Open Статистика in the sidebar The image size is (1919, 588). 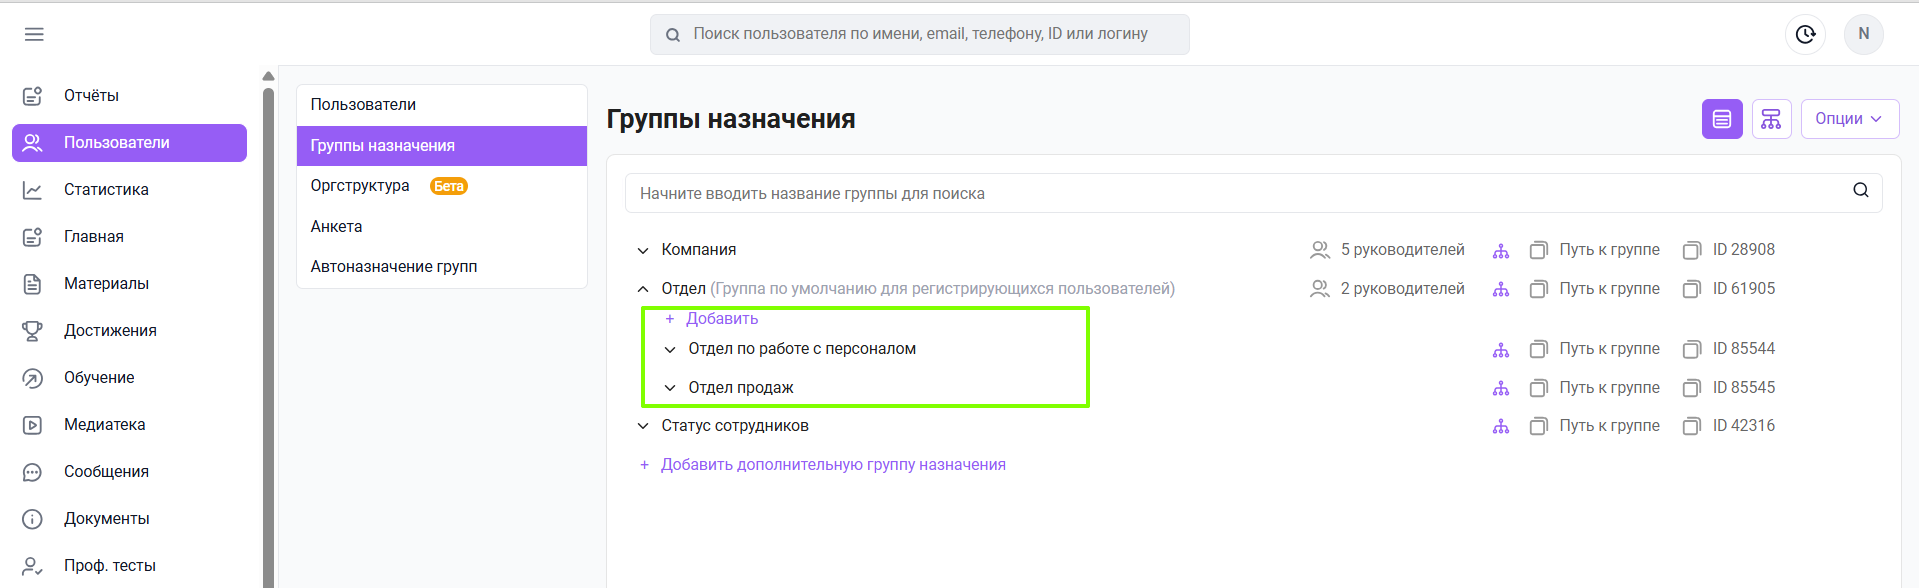point(129,190)
